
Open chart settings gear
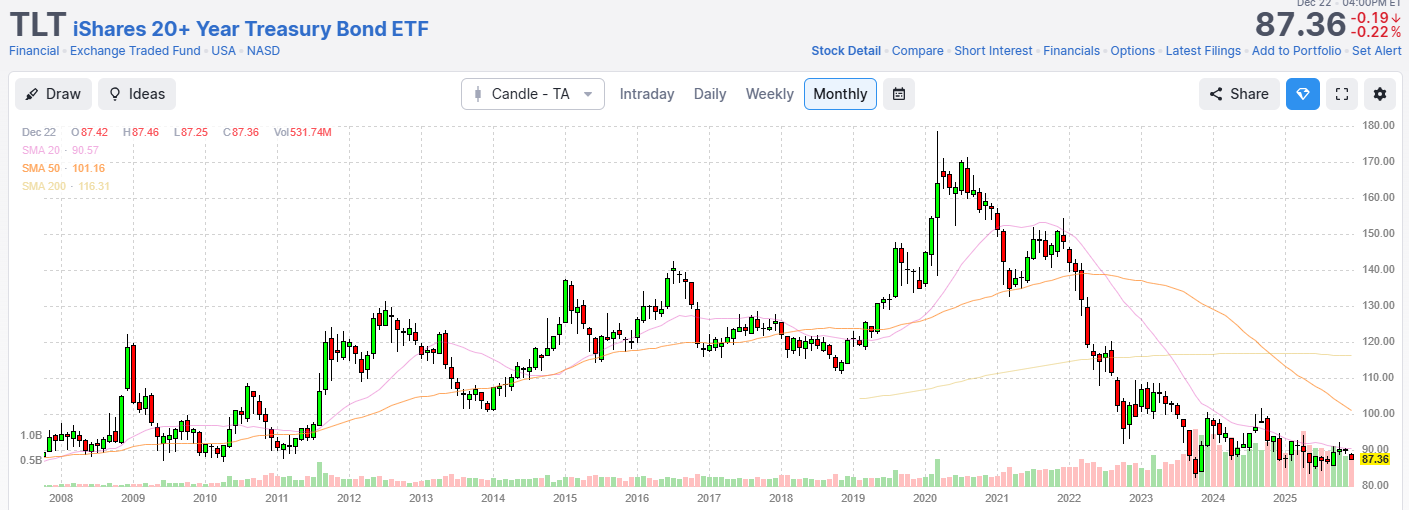1380,94
